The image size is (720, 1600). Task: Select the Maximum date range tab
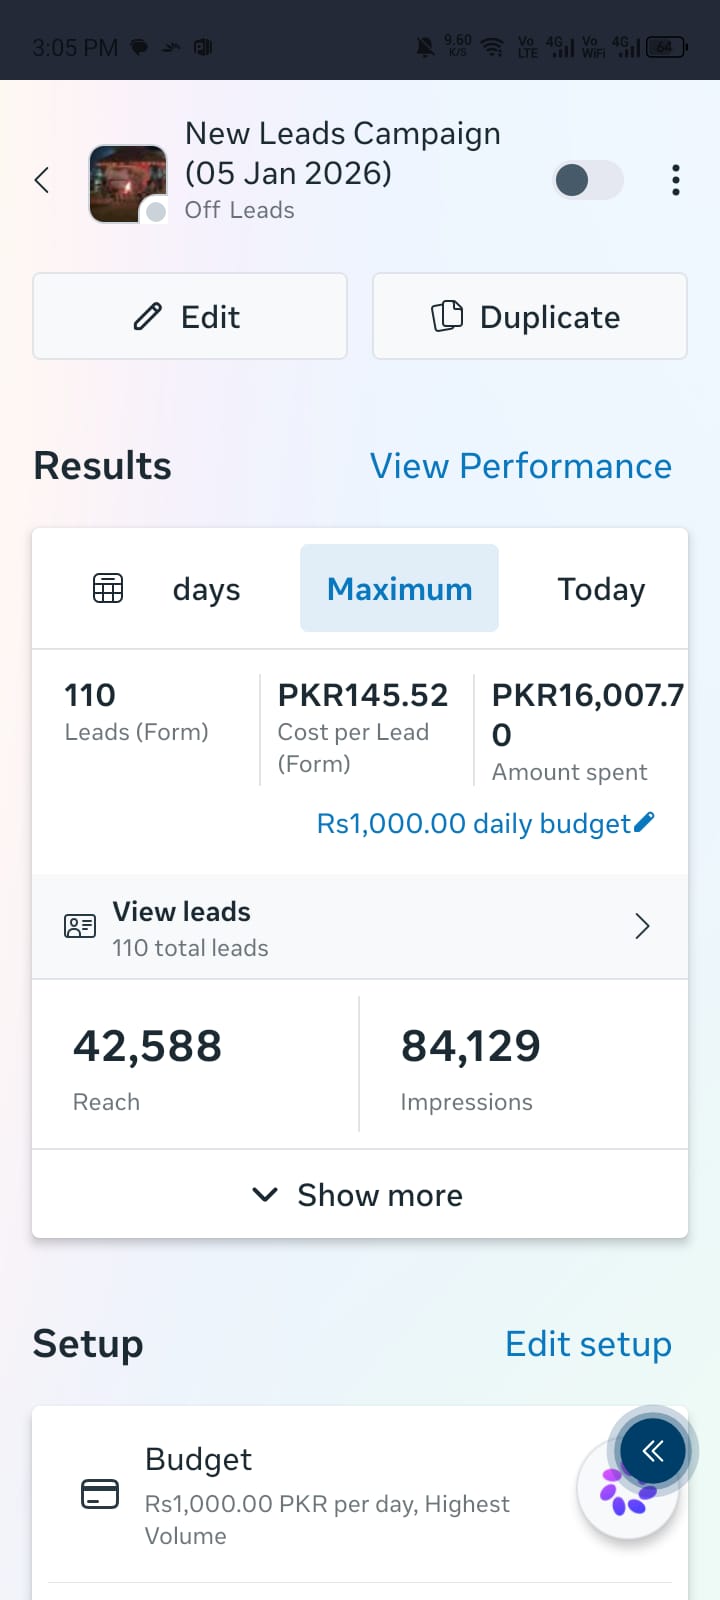(399, 588)
